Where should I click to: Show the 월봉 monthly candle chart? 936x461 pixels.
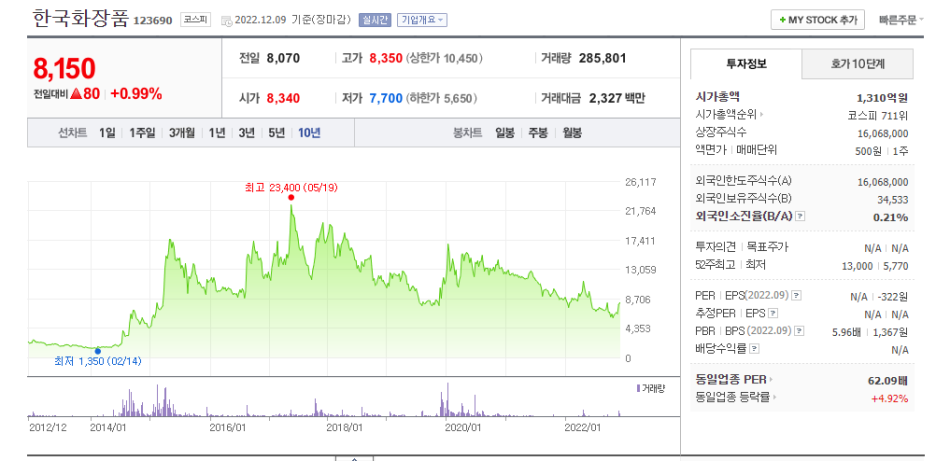tap(572, 133)
